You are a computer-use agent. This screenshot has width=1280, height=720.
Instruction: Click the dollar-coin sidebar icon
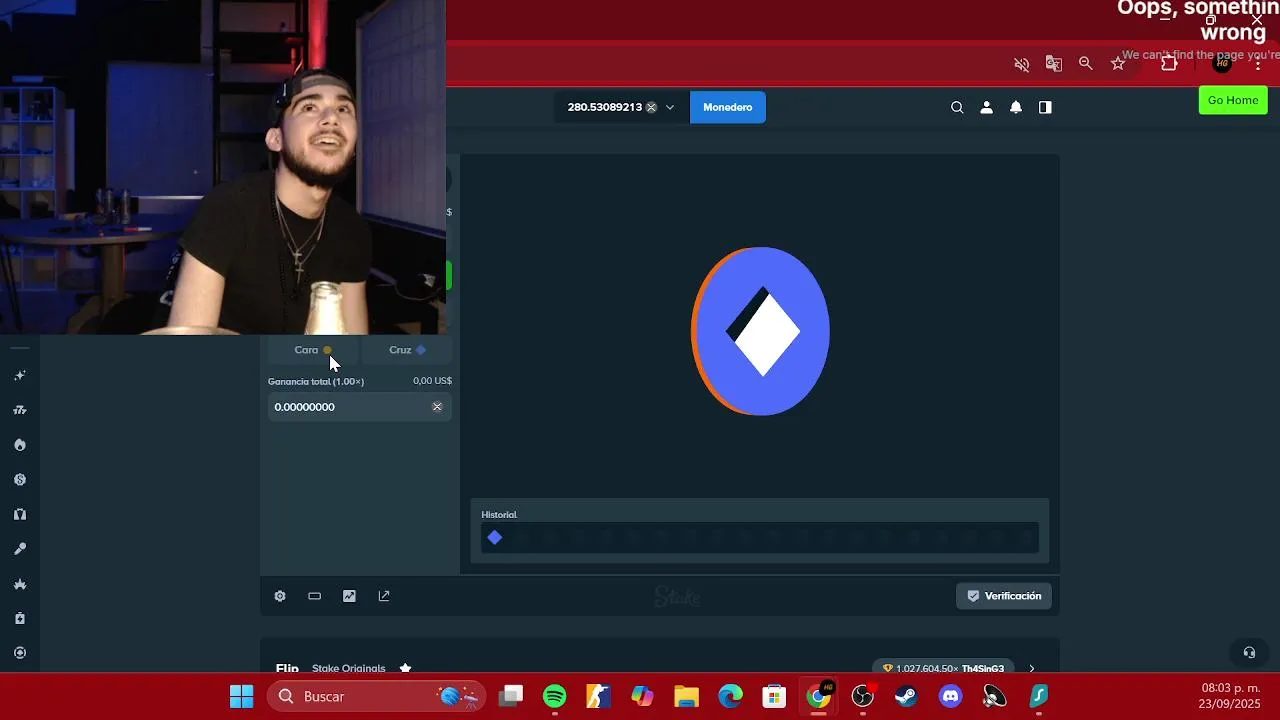[20, 479]
